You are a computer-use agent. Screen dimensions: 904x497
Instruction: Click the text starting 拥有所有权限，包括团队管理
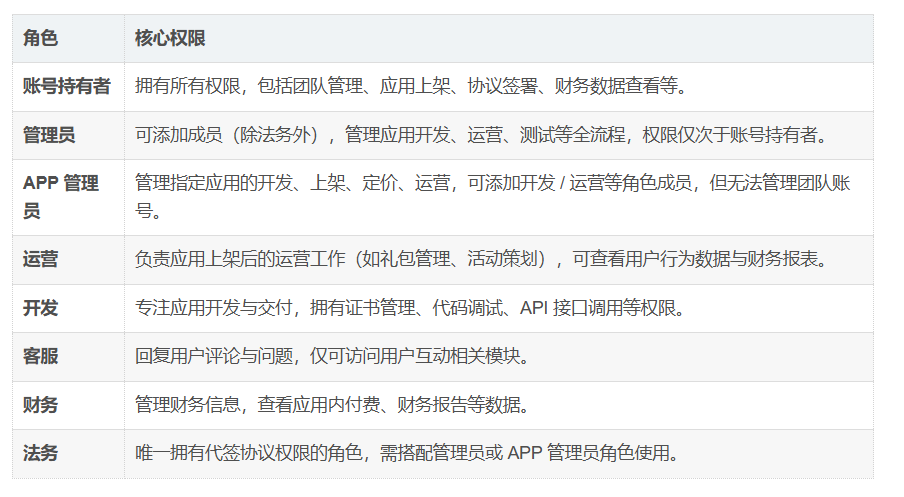point(412,86)
